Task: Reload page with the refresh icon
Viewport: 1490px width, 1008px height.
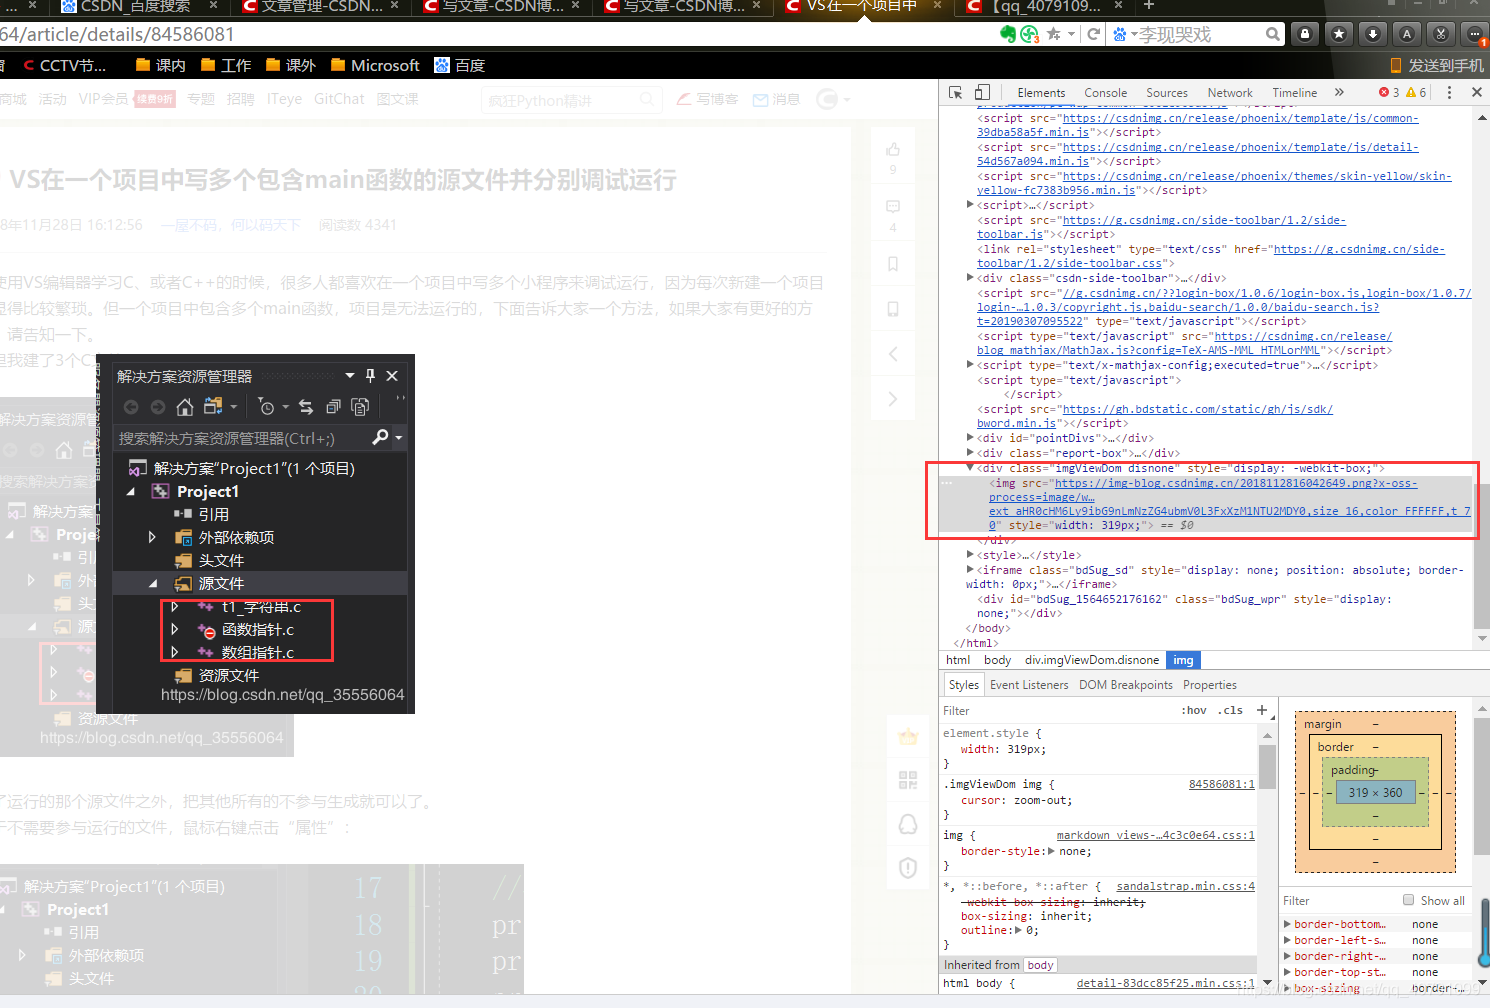Action: pyautogui.click(x=1094, y=34)
